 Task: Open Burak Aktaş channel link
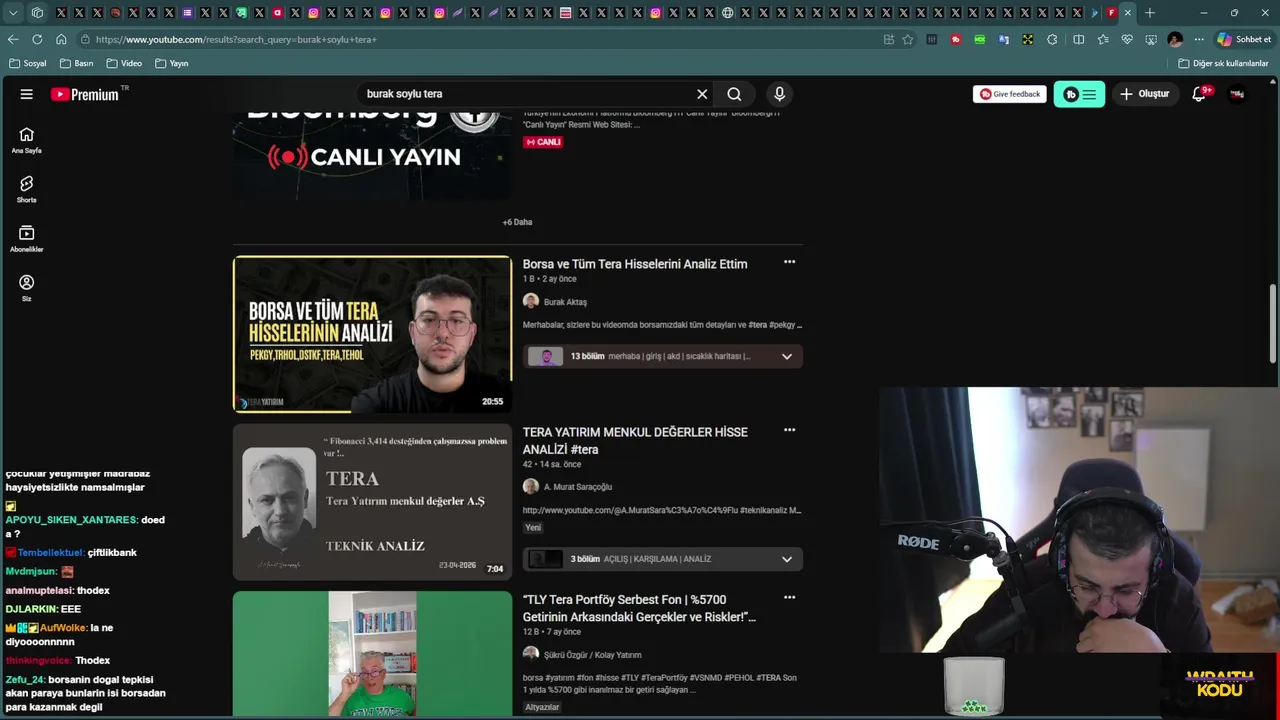click(565, 302)
